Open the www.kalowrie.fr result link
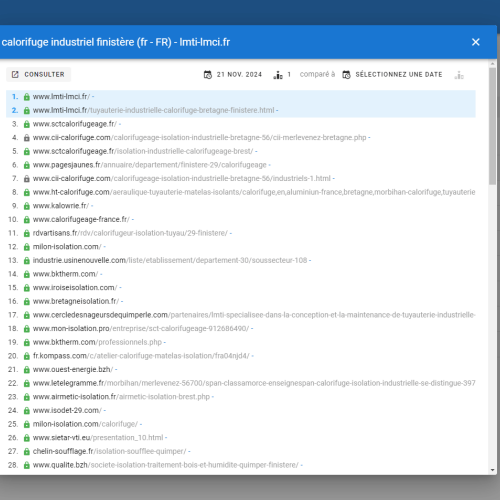500x500 pixels. point(61,206)
